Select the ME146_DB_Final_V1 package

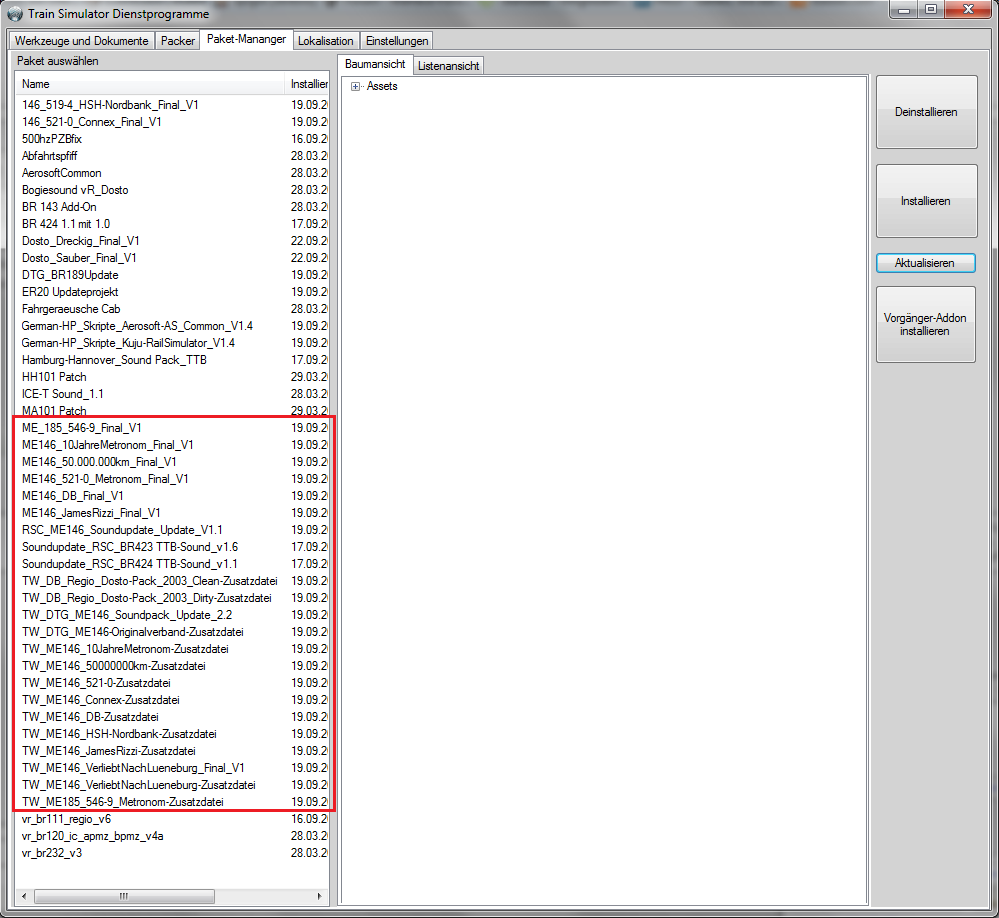point(73,496)
